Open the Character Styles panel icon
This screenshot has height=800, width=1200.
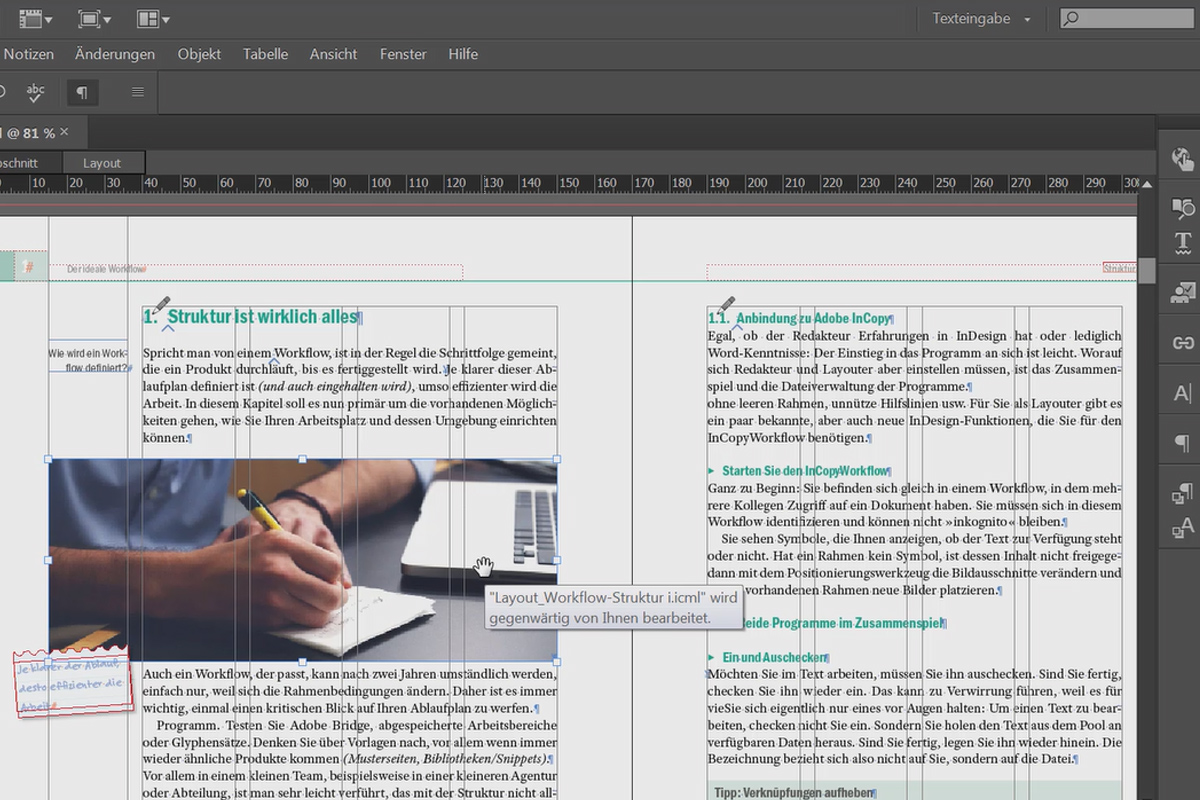pos(1182,528)
